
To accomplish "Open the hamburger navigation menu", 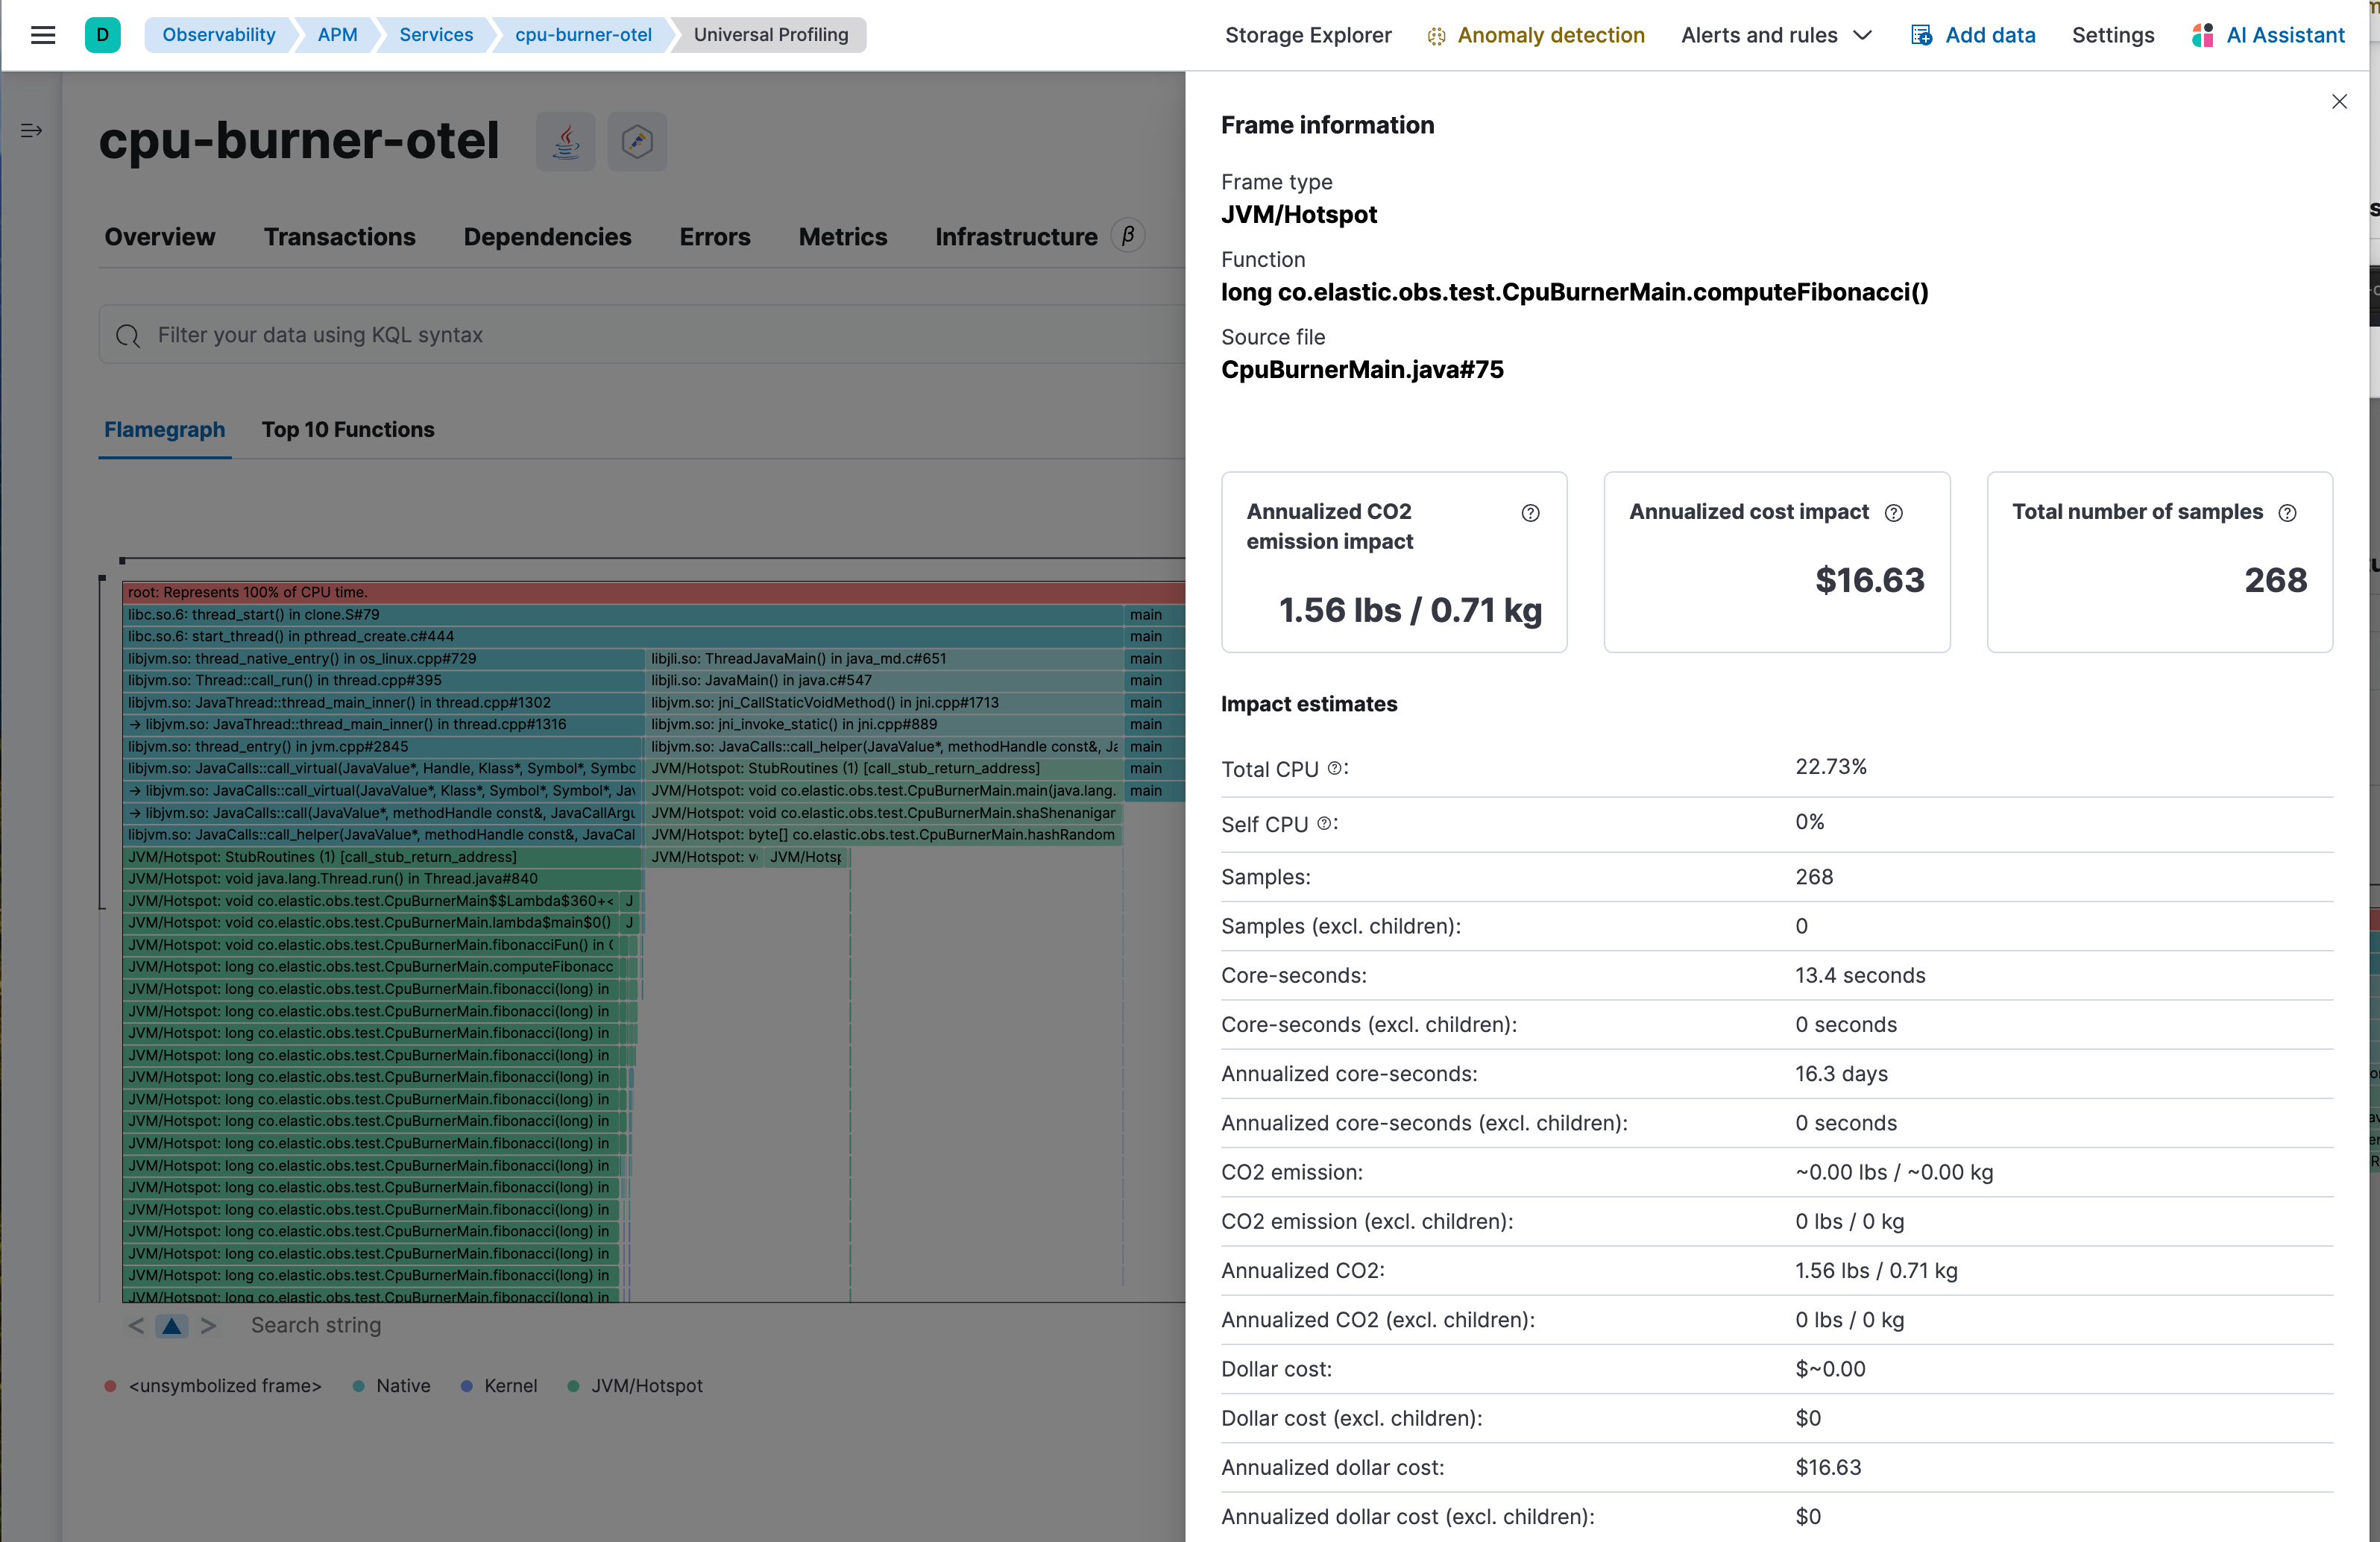I will click(42, 35).
